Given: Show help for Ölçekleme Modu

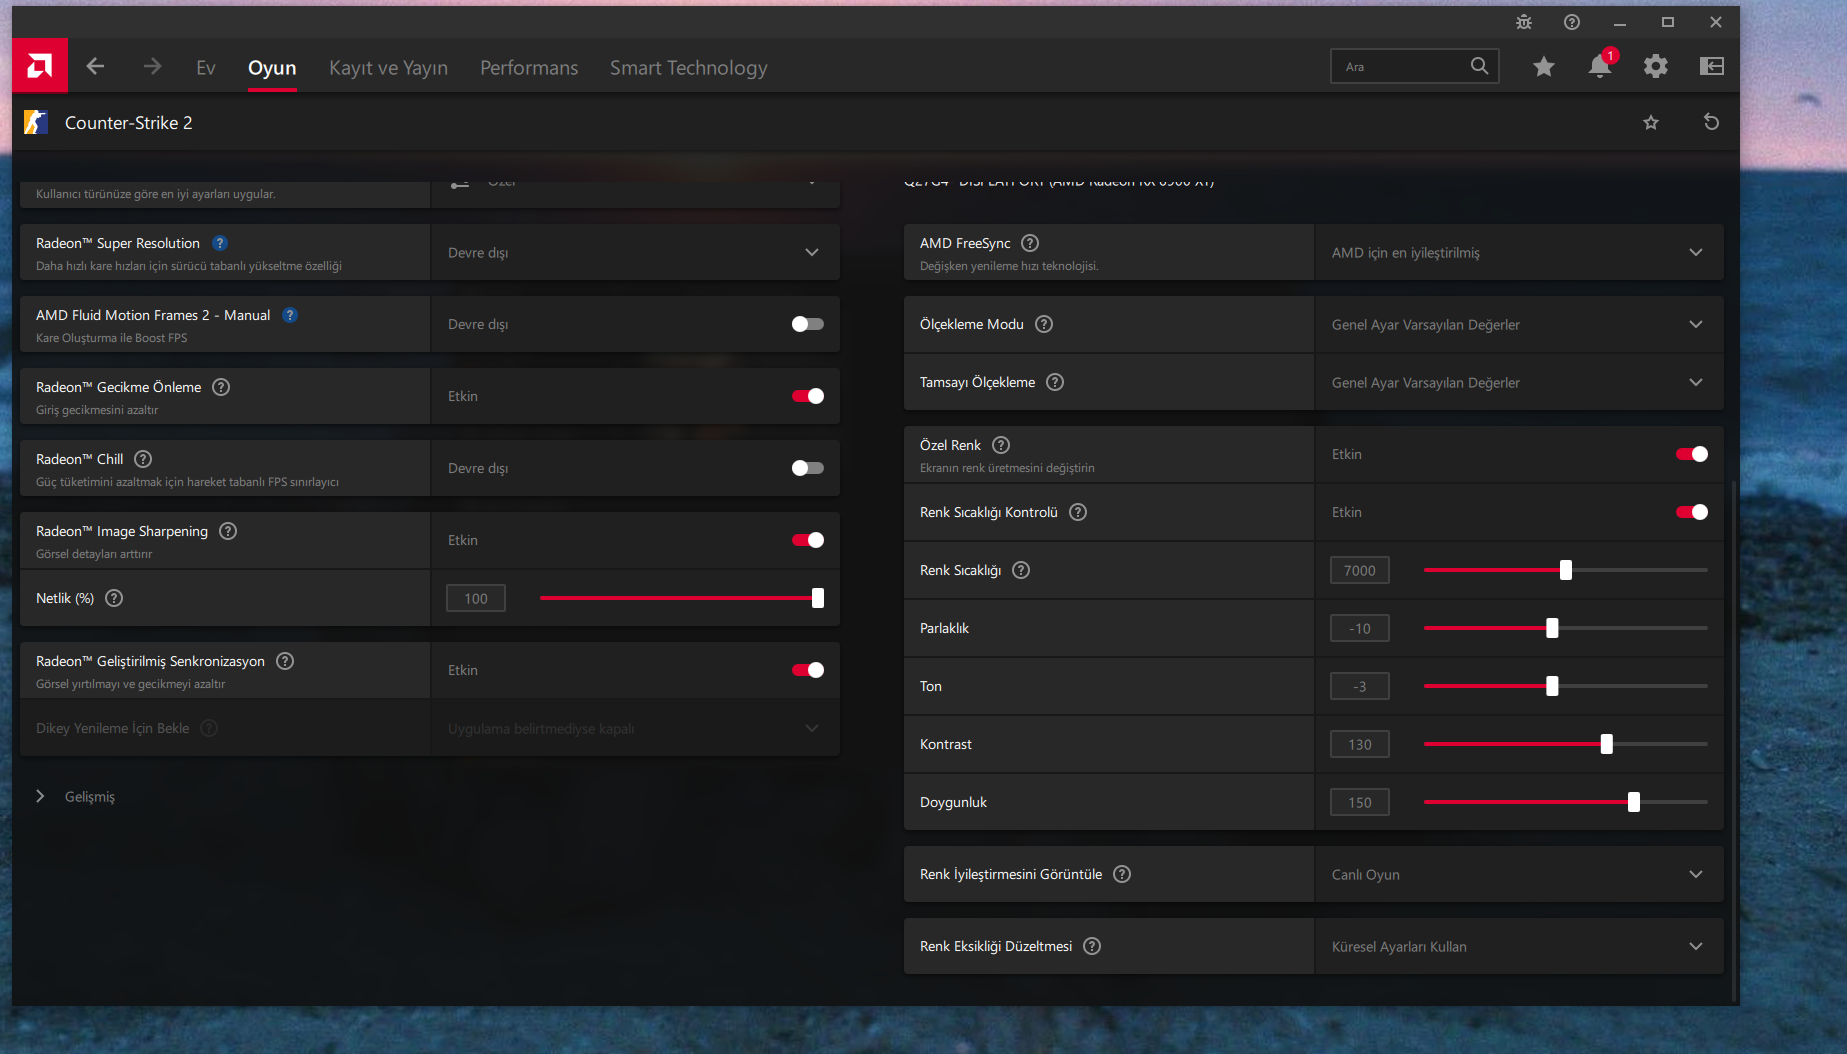Looking at the screenshot, I should (x=1044, y=324).
